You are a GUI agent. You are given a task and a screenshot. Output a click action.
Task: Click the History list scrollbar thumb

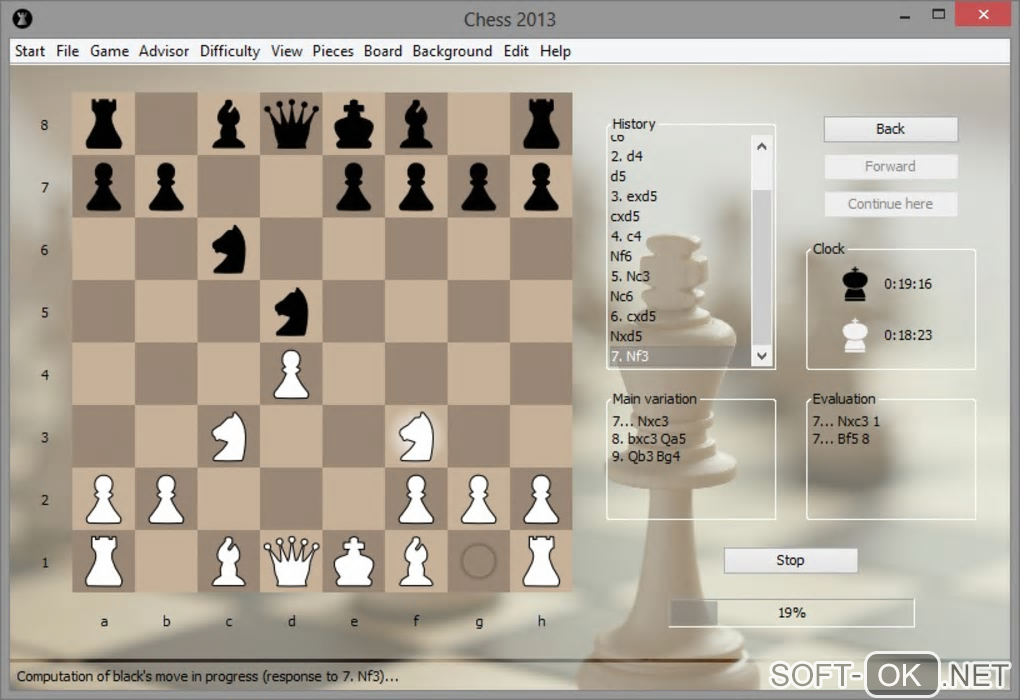tap(762, 267)
